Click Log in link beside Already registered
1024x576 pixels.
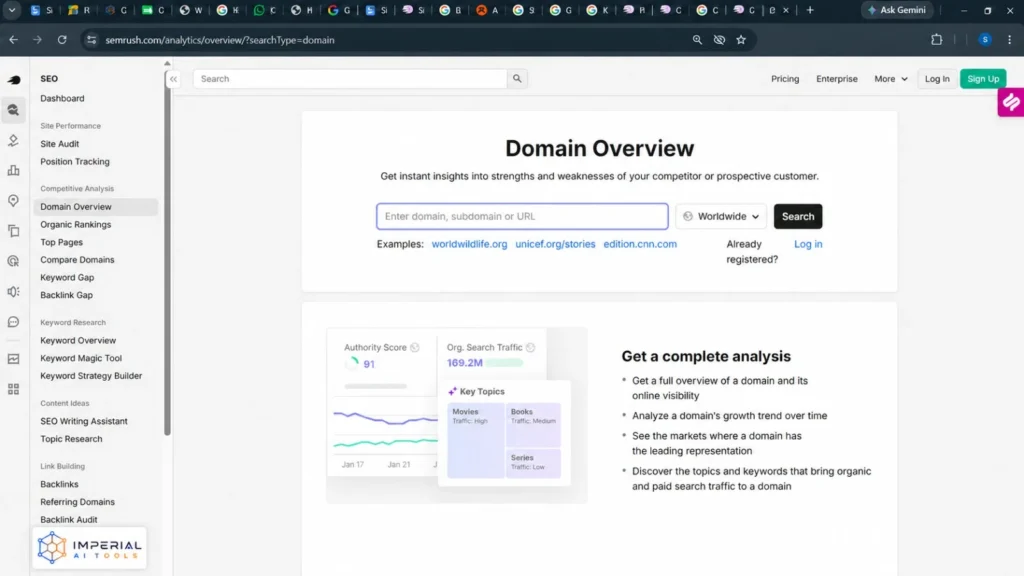click(808, 244)
